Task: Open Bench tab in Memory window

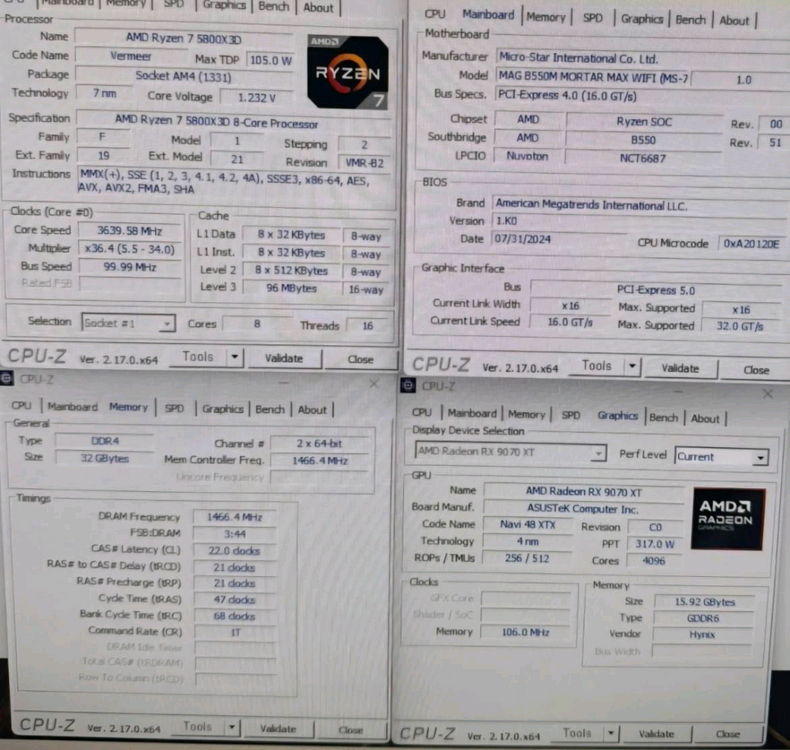Action: click(x=270, y=409)
